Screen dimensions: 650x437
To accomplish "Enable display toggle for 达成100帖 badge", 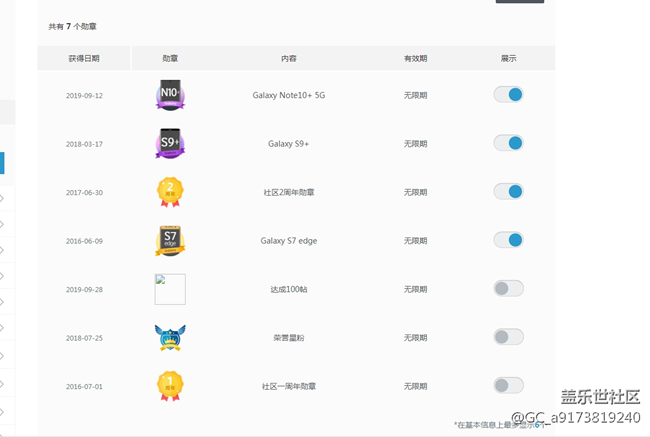I will coord(508,289).
